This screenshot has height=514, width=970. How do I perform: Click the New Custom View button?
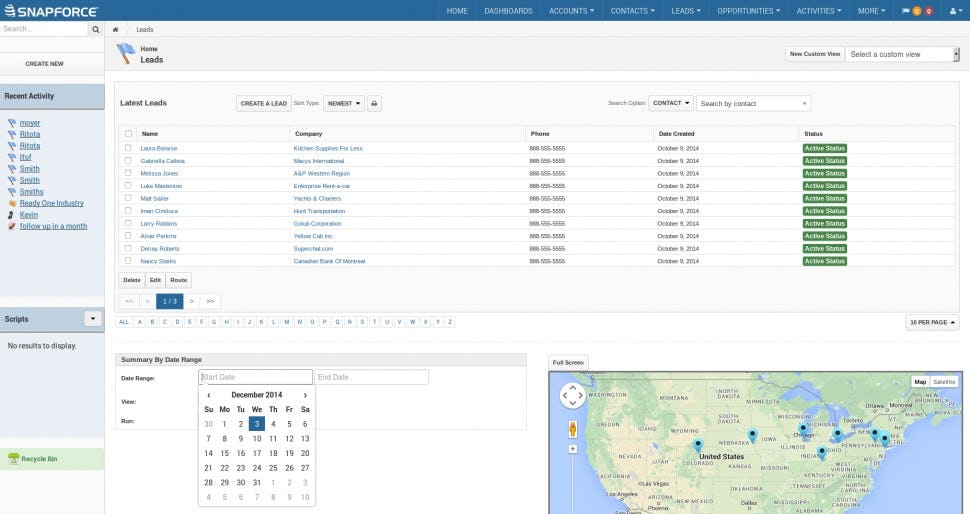[815, 54]
